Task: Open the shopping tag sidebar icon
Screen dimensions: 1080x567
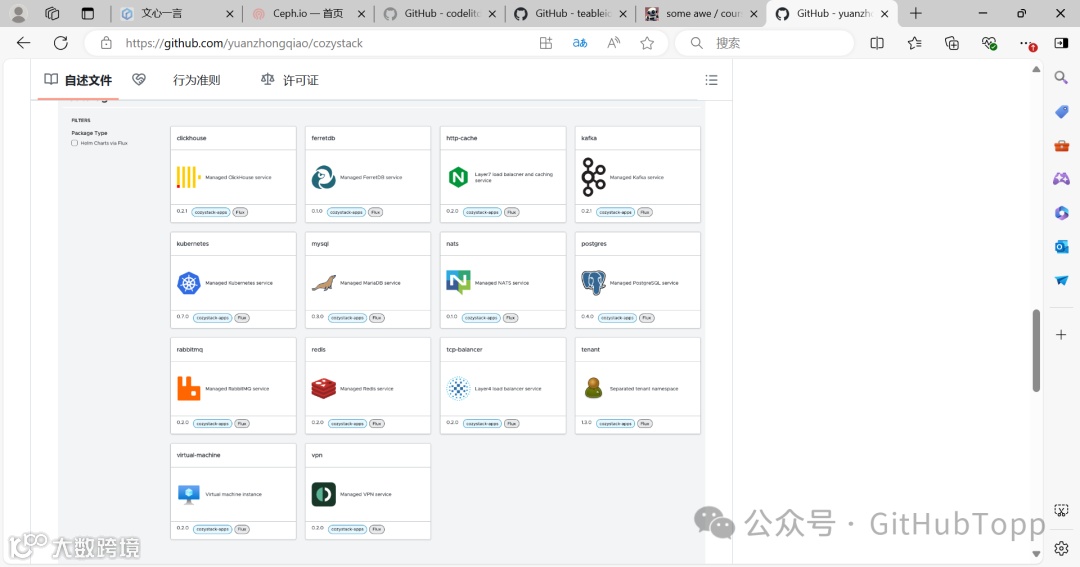Action: pyautogui.click(x=1061, y=112)
